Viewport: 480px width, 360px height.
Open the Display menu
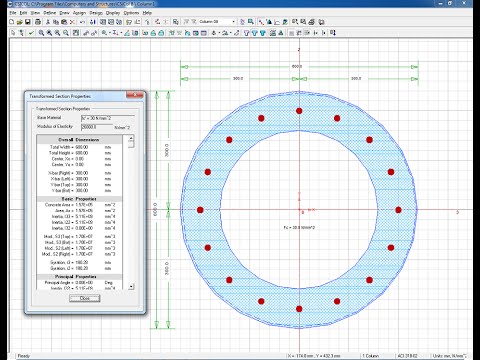click(x=113, y=13)
